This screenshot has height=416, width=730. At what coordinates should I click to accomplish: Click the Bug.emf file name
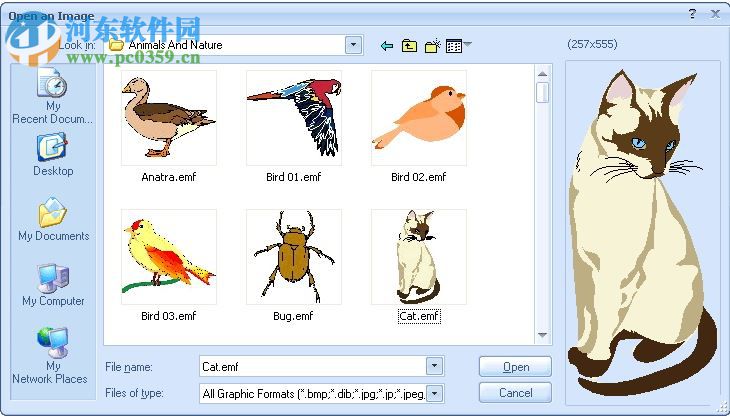(x=293, y=316)
